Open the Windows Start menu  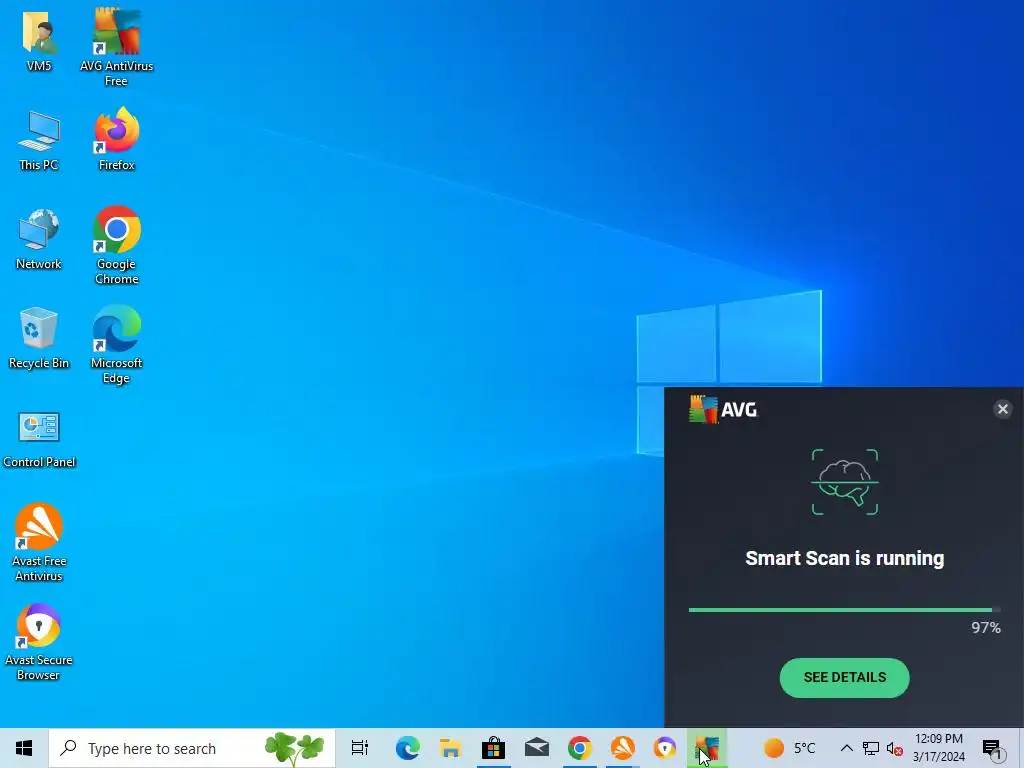click(x=24, y=748)
